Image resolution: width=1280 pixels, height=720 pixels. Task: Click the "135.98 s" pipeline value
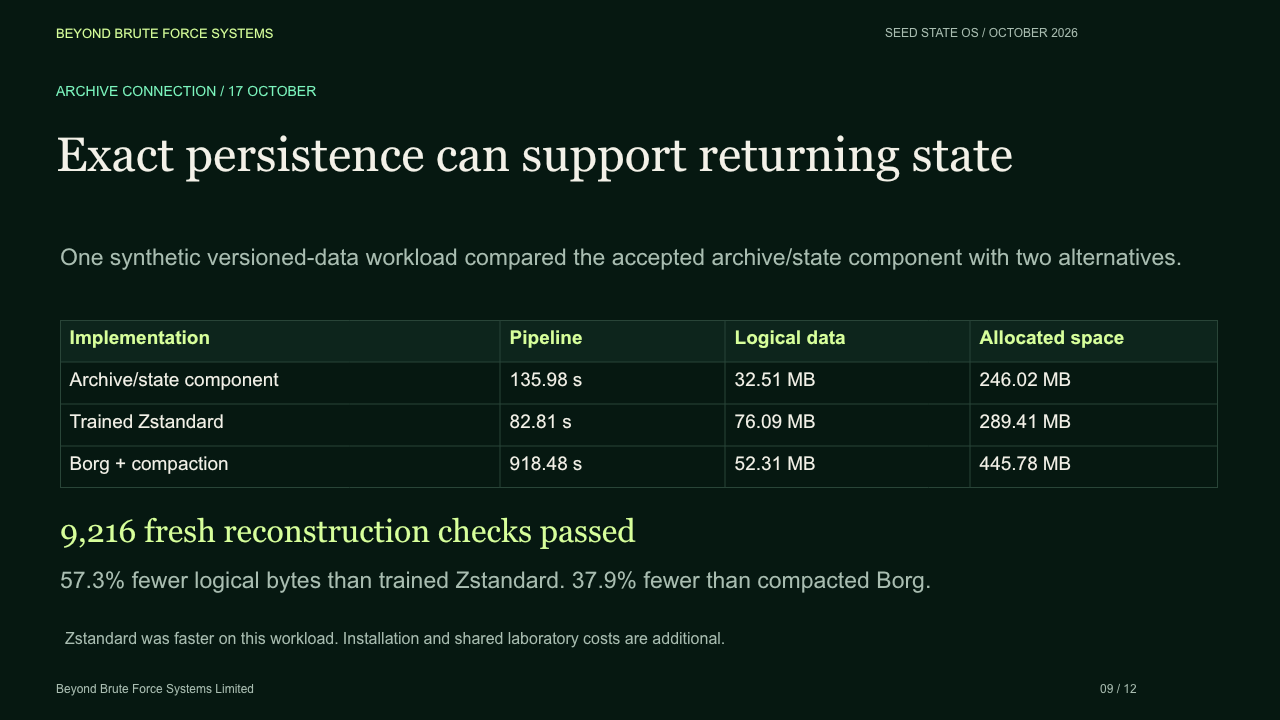(x=612, y=383)
